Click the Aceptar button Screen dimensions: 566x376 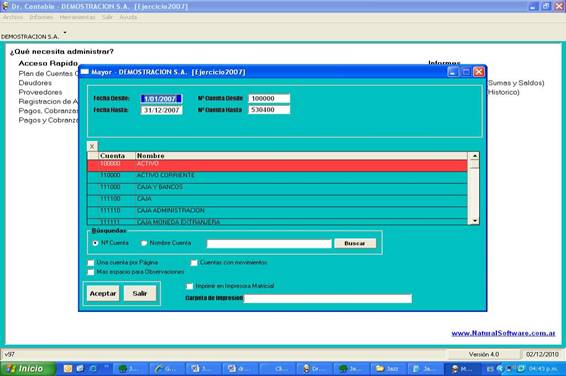pos(103,293)
